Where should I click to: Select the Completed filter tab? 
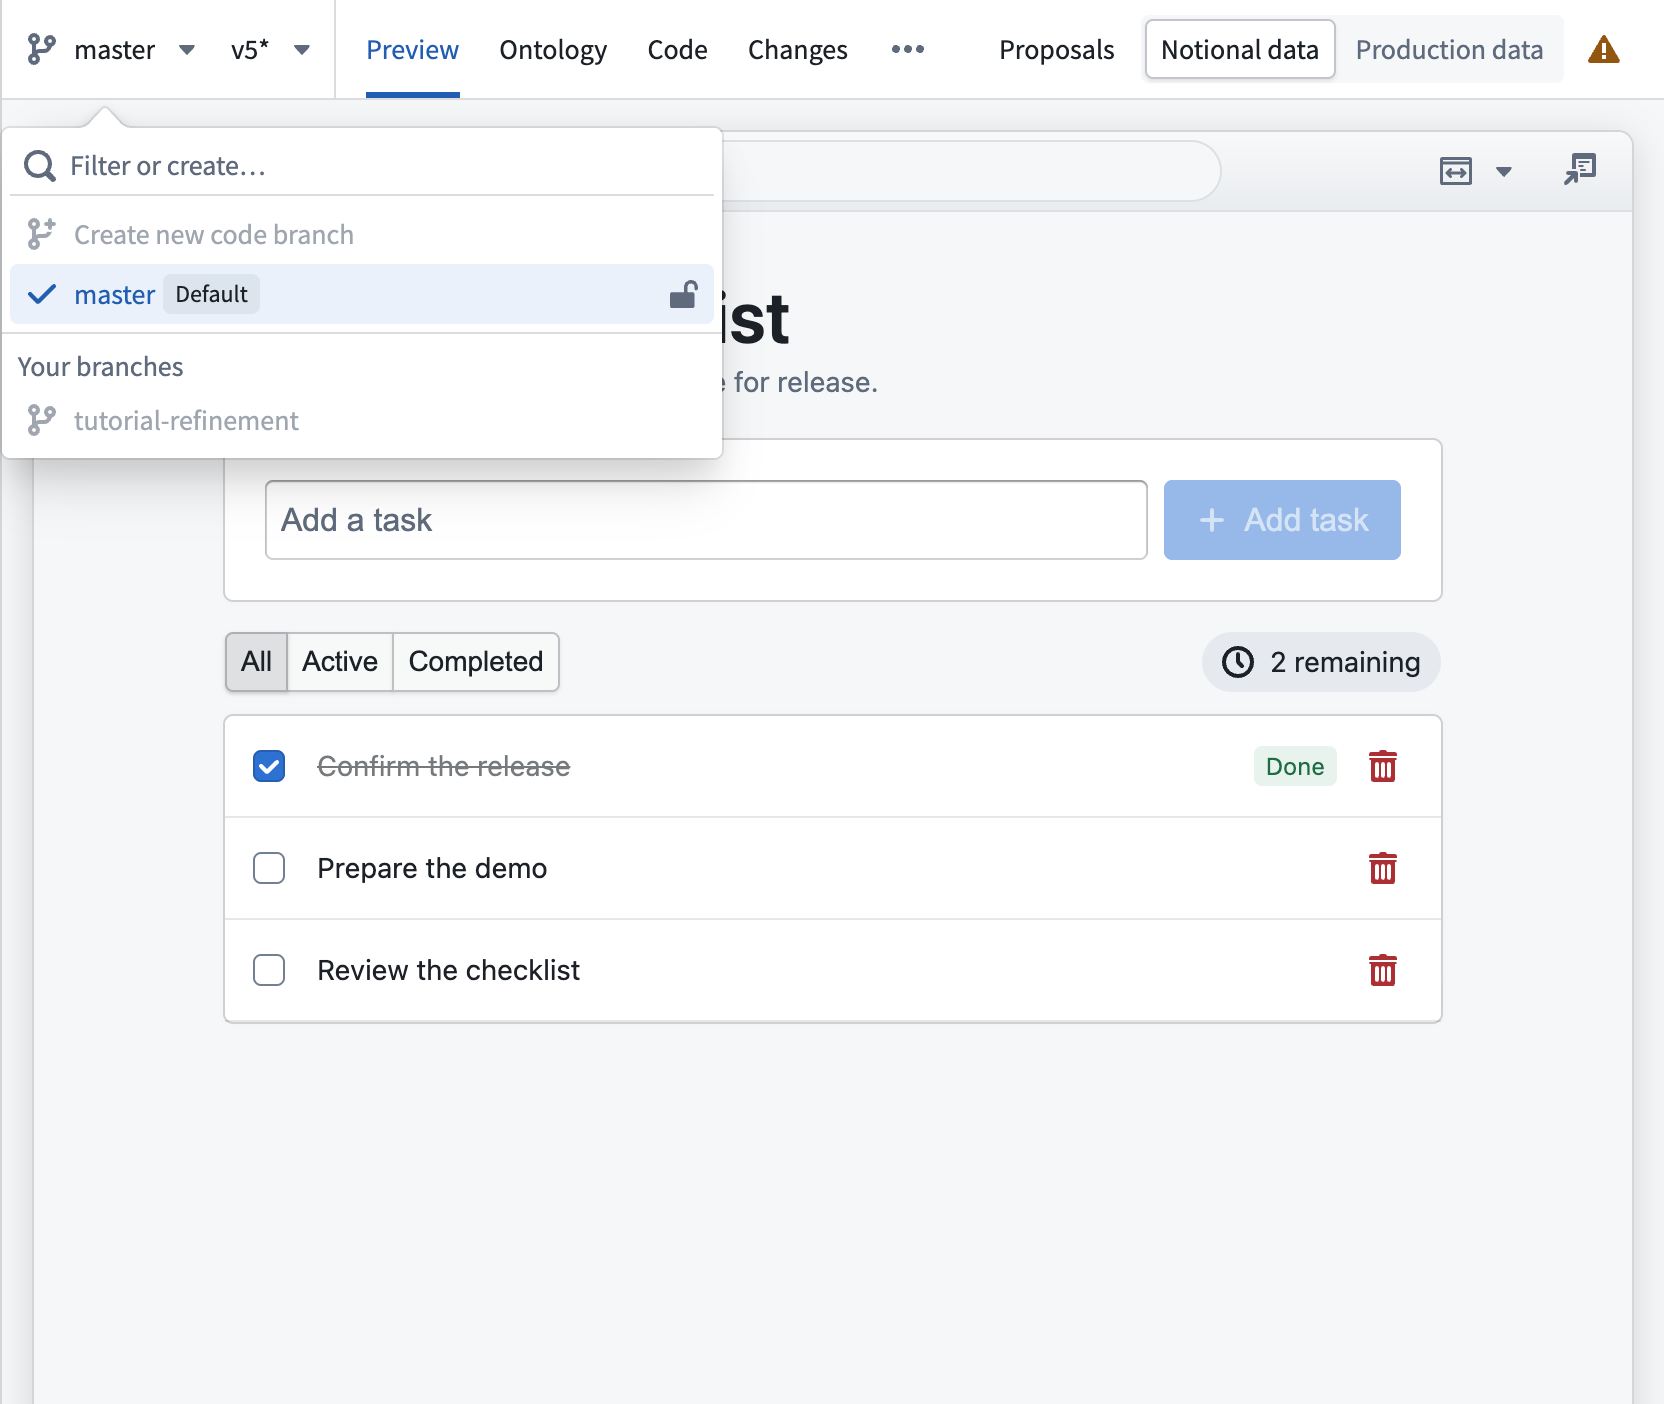[476, 661]
